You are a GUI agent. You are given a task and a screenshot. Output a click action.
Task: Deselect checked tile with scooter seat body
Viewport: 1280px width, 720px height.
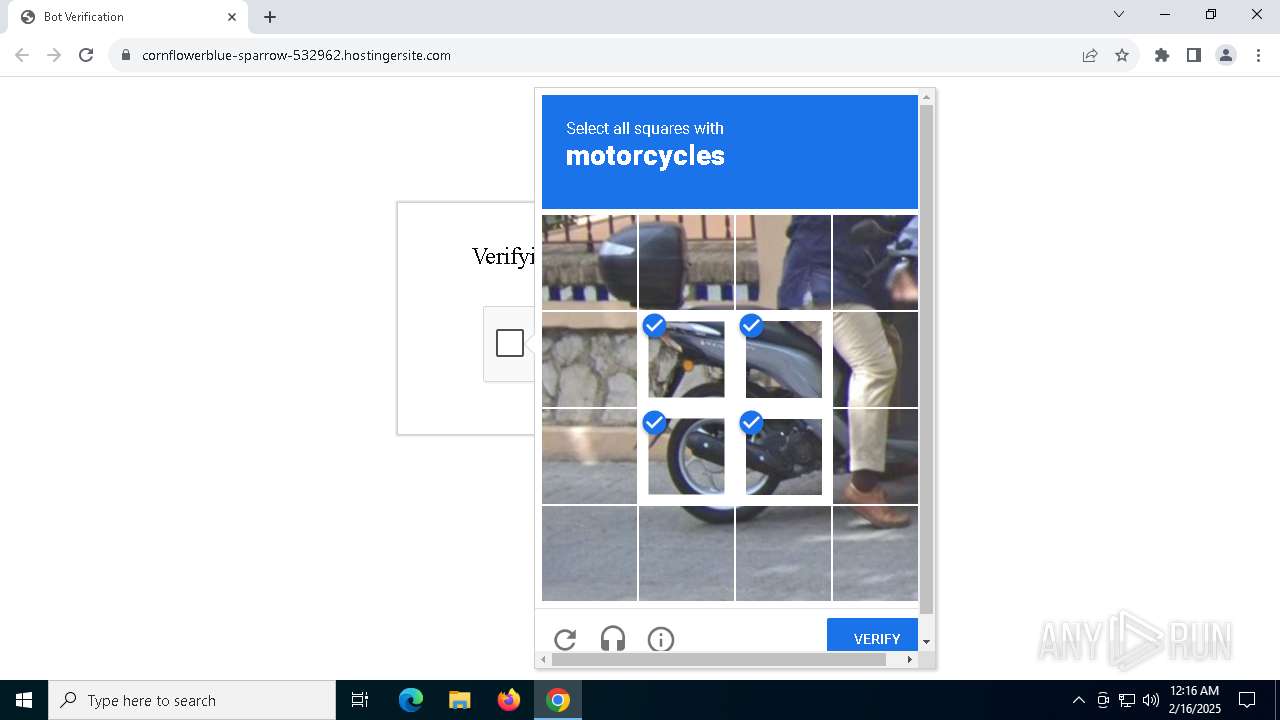pos(783,359)
